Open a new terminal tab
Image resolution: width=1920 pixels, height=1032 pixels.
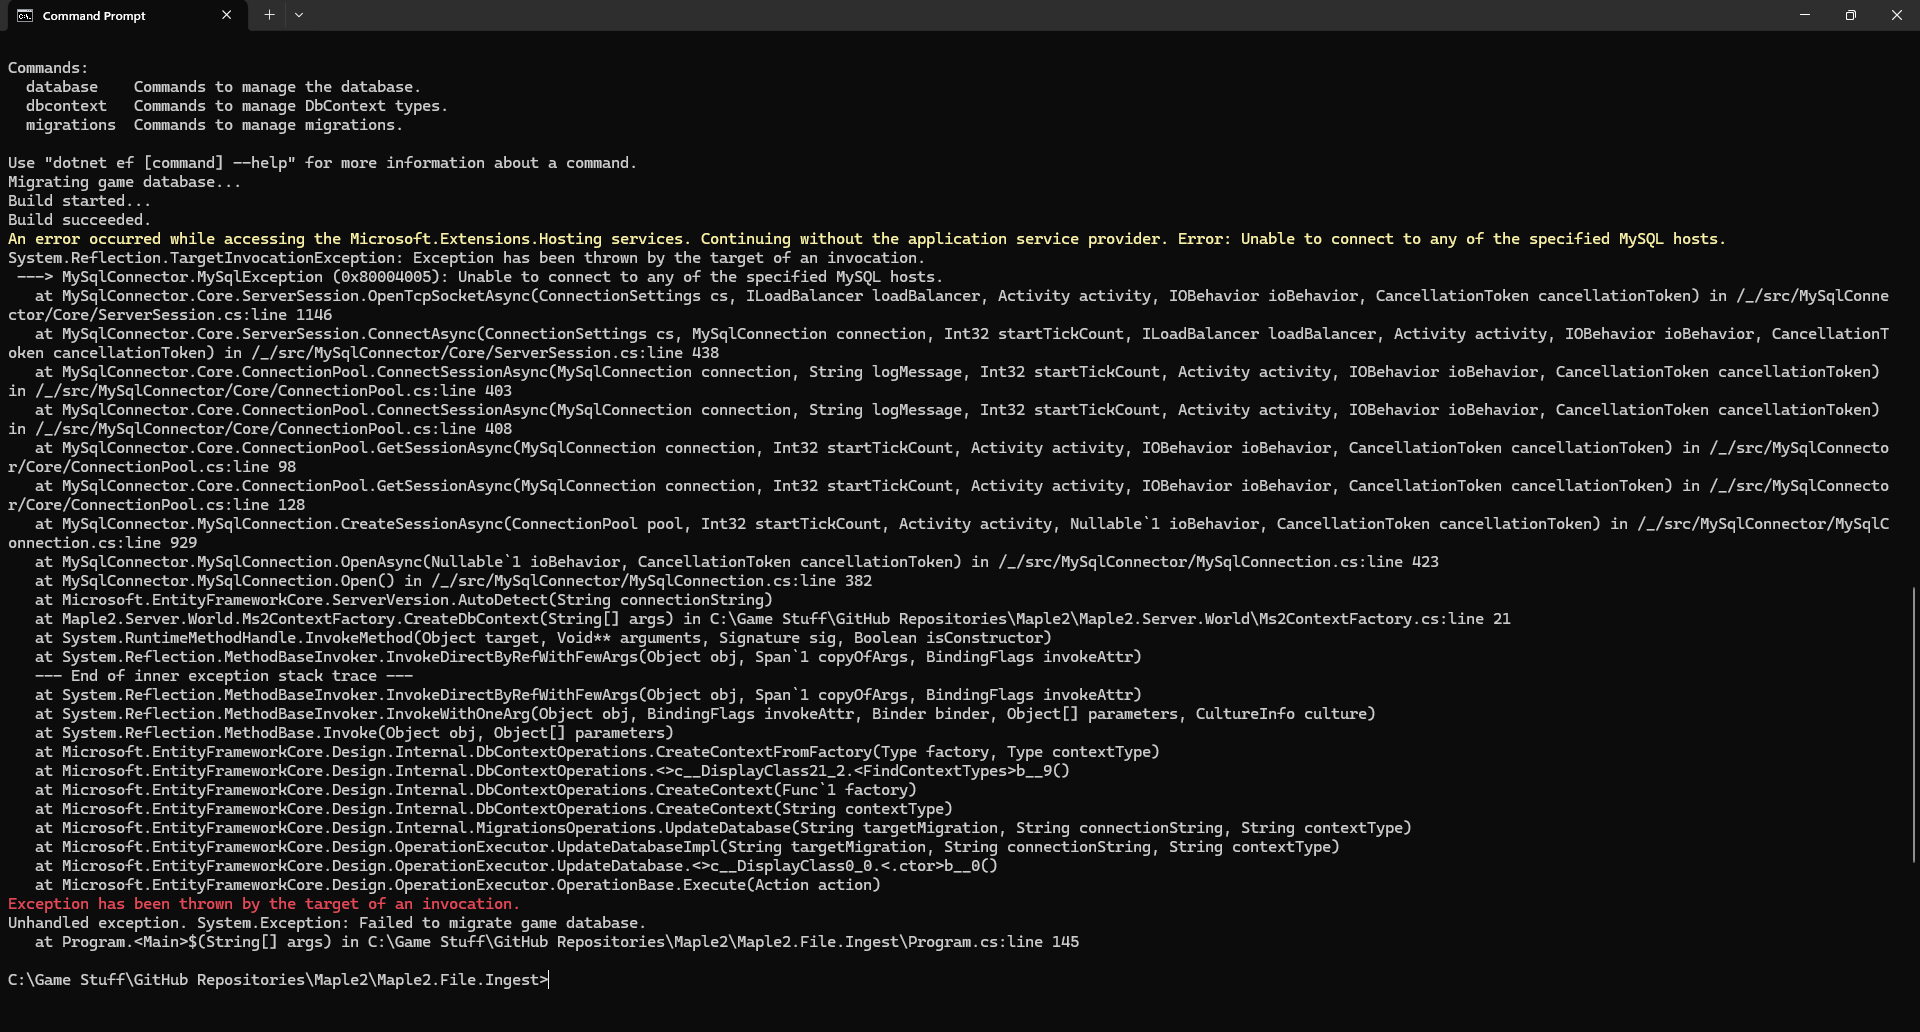[x=269, y=15]
